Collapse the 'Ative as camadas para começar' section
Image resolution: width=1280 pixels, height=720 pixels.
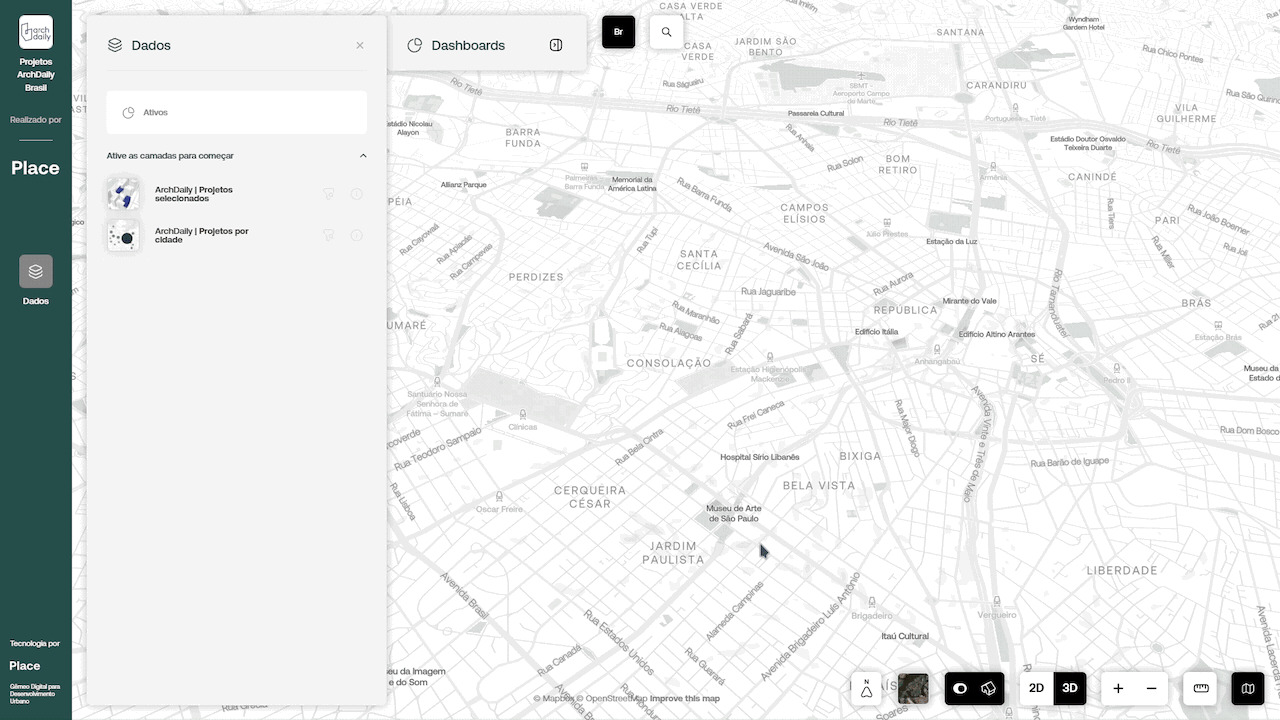[x=363, y=156]
